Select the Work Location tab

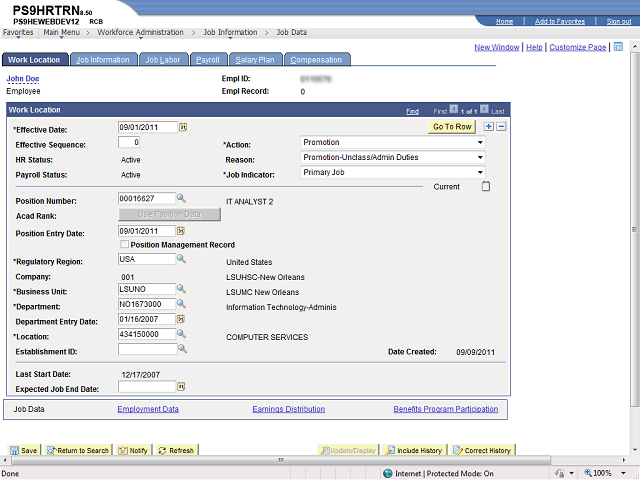[34, 60]
